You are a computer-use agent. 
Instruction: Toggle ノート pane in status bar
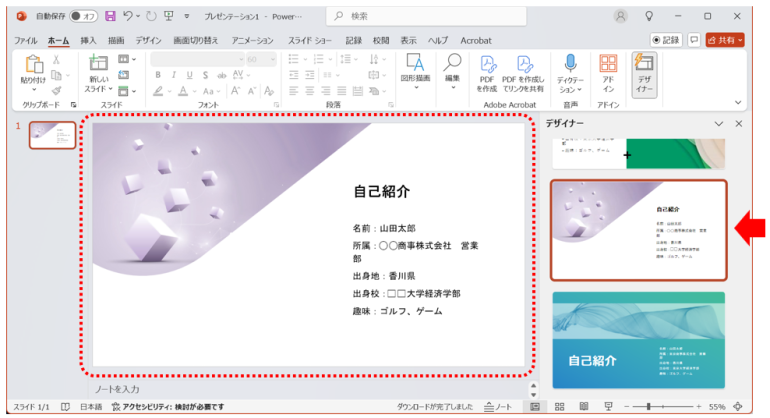(498, 406)
